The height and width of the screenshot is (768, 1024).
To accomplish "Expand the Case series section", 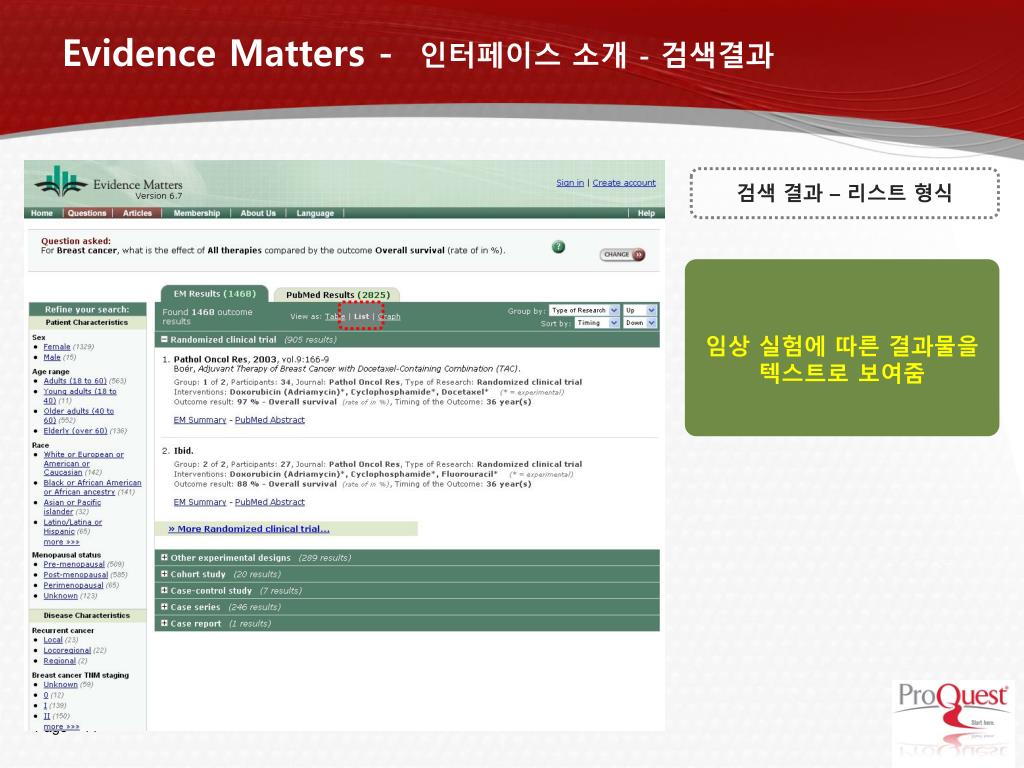I will tap(165, 607).
